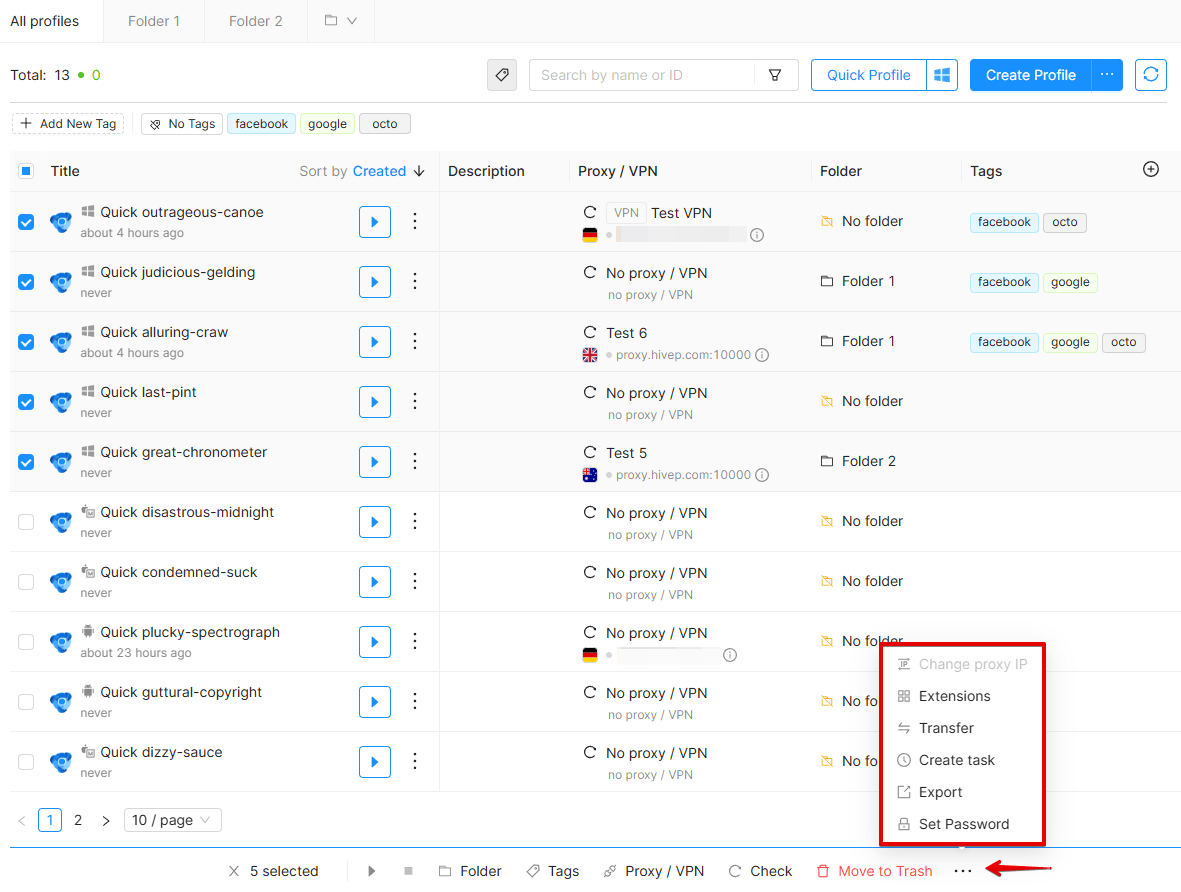Open more actions for Quick alluring-craw
The width and height of the screenshot is (1181, 892).
click(x=414, y=342)
